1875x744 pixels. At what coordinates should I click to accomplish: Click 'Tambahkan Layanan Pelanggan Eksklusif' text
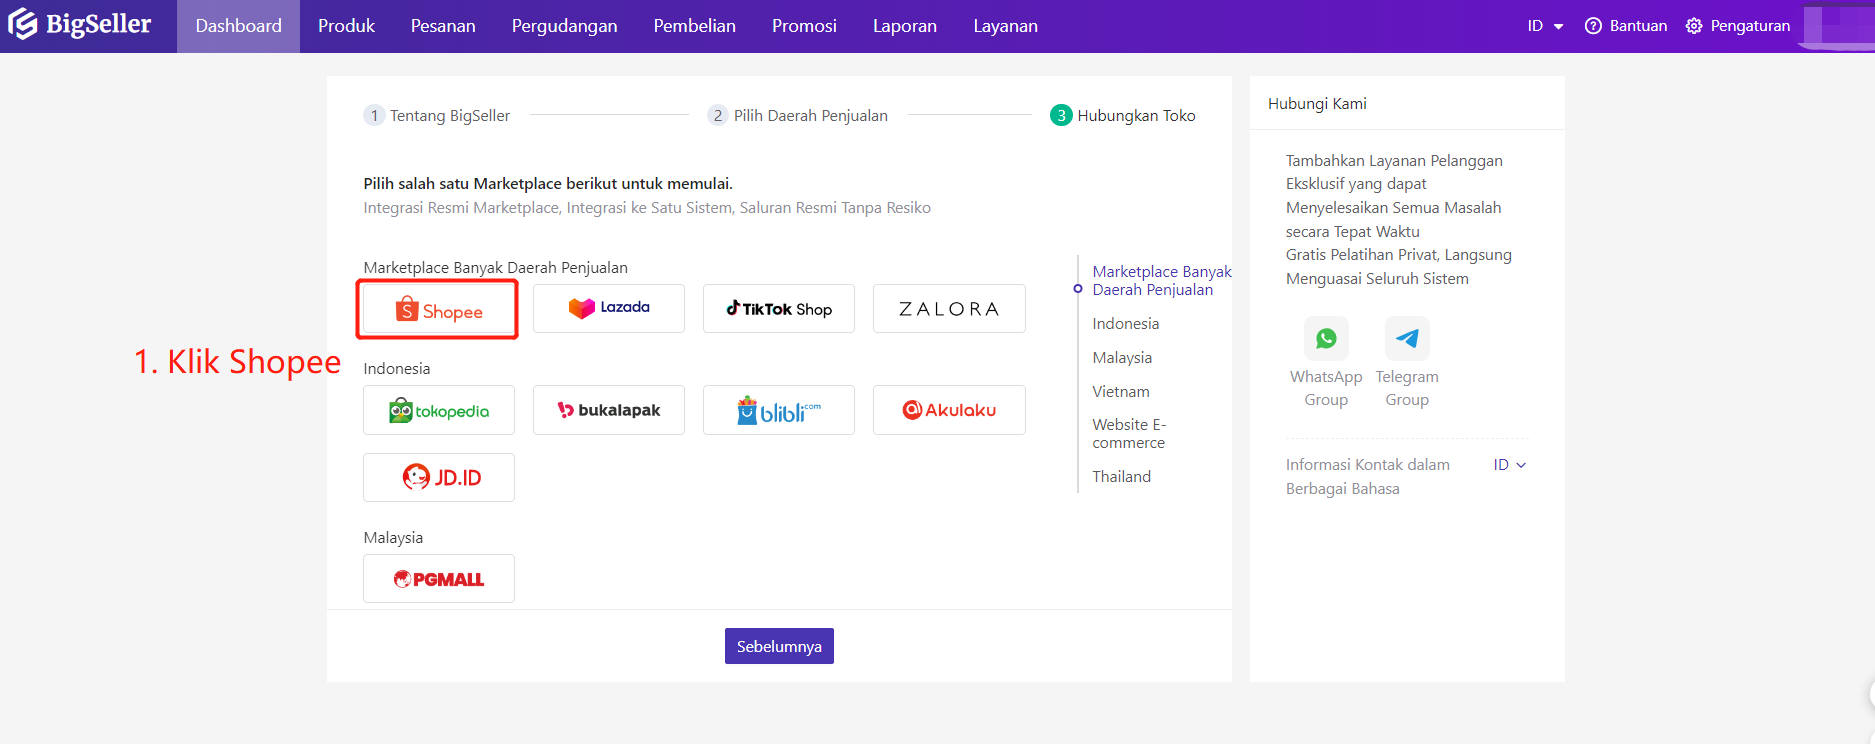[x=1394, y=172]
